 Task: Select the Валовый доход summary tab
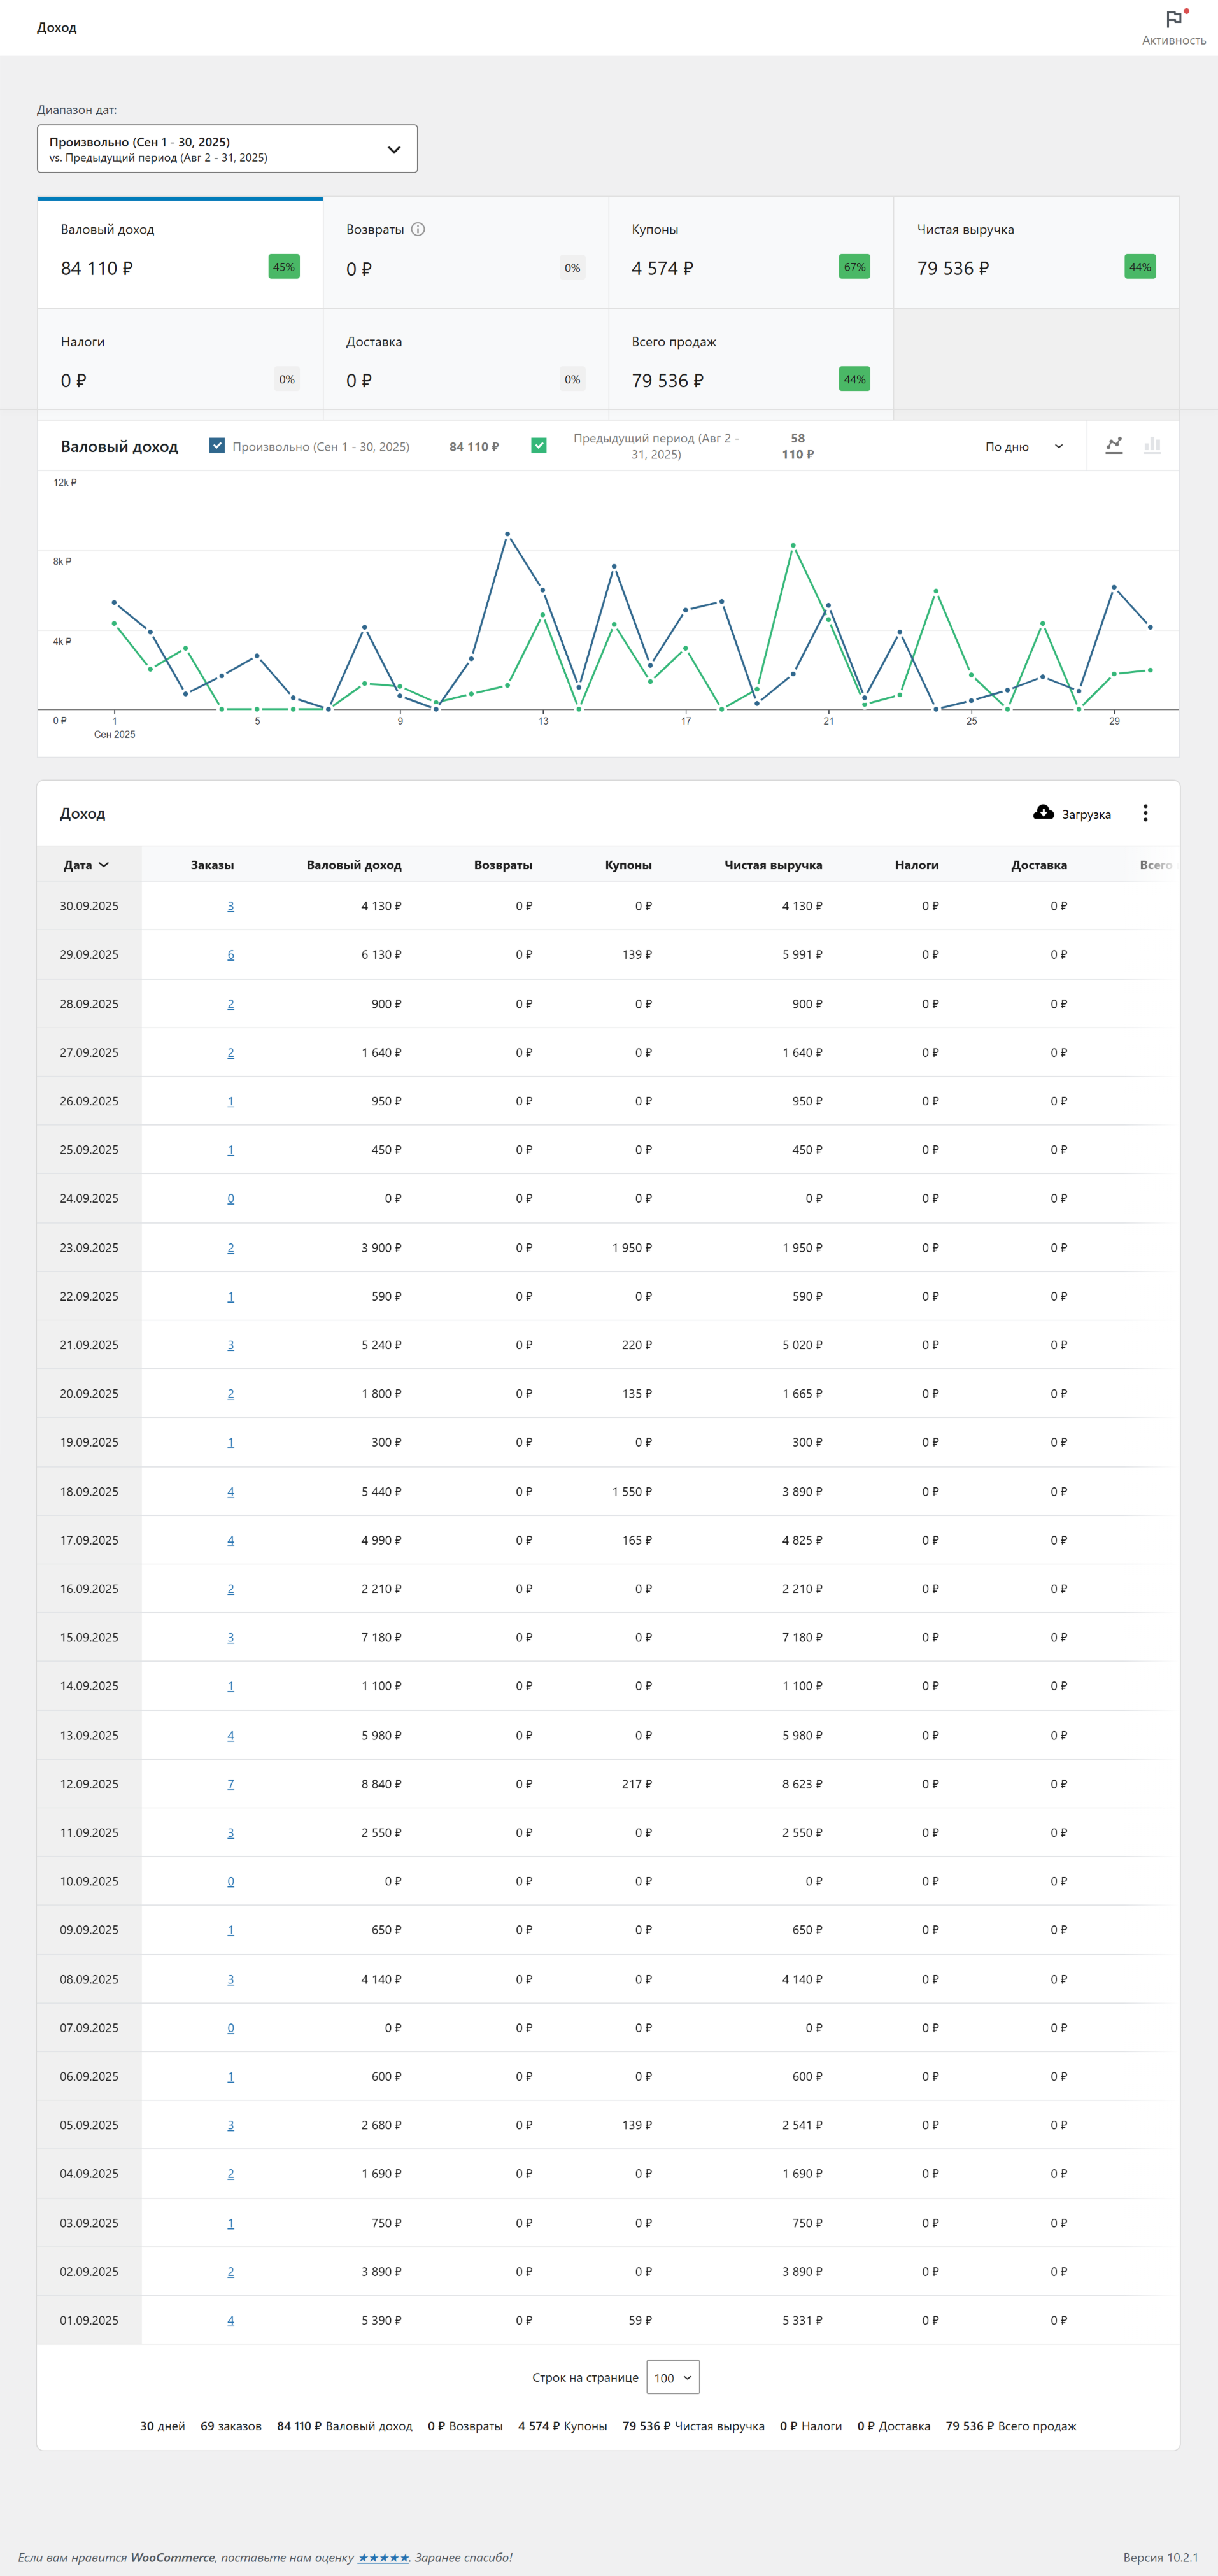tap(180, 253)
